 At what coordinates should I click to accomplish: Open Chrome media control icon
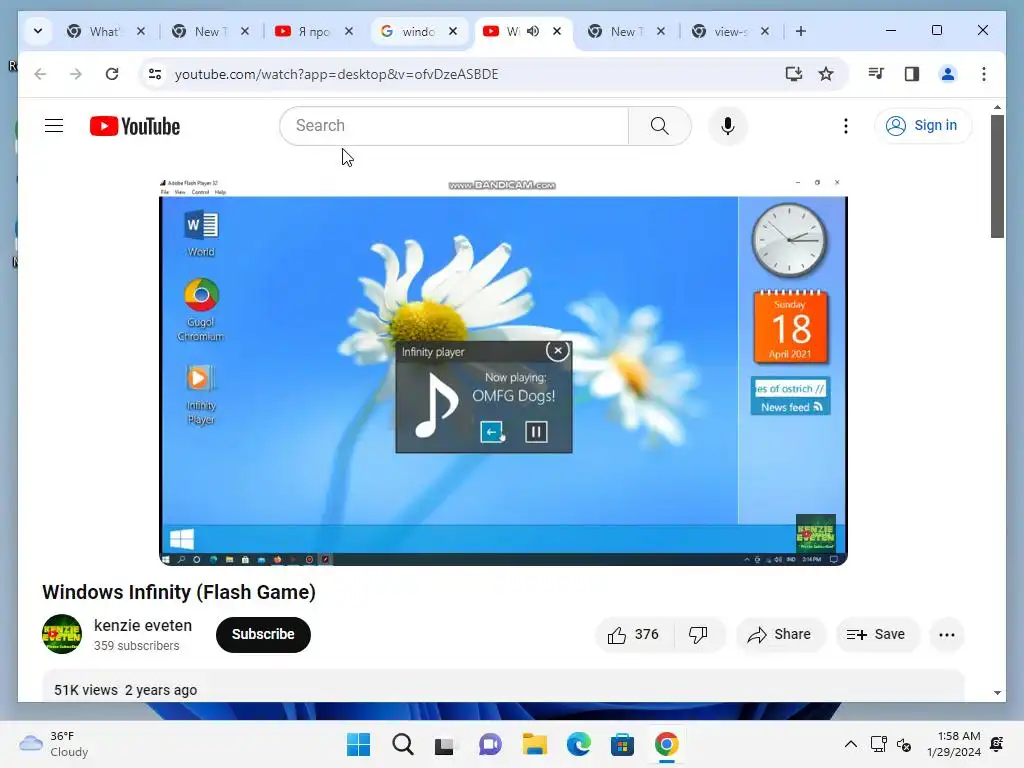point(876,74)
